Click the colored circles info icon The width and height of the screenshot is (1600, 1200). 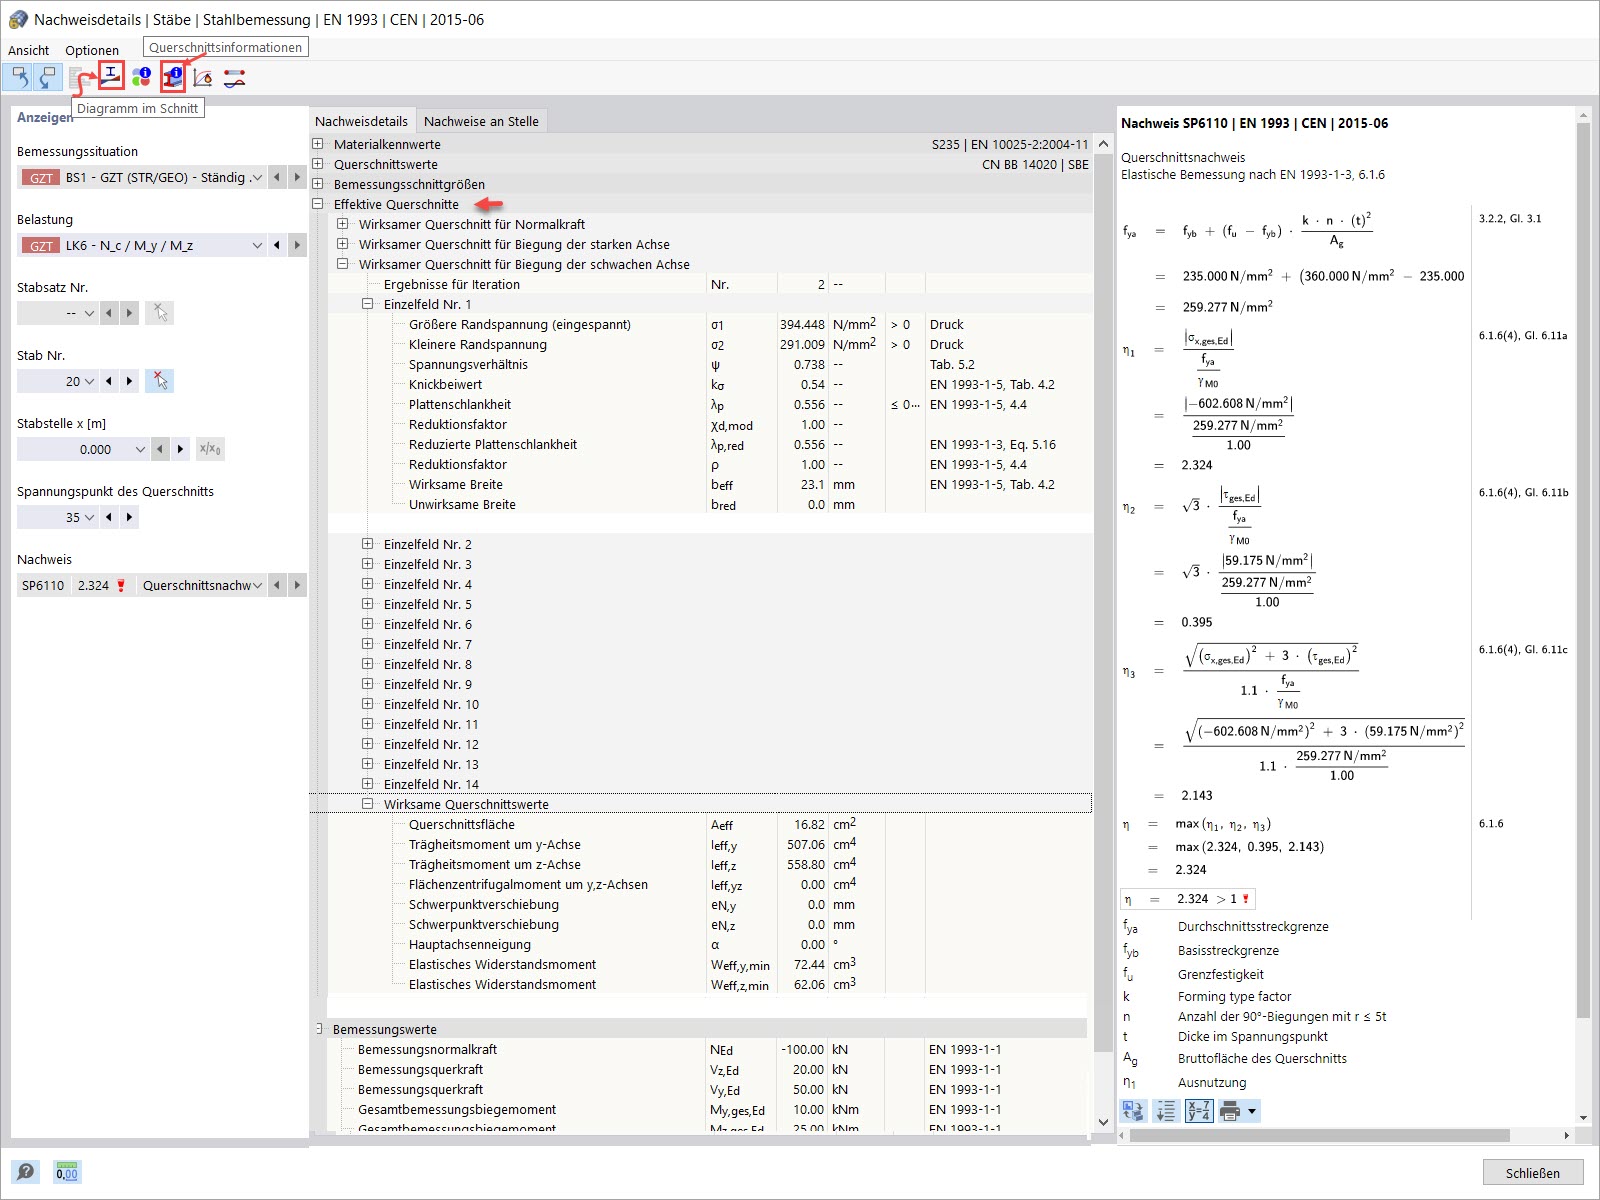click(x=141, y=77)
